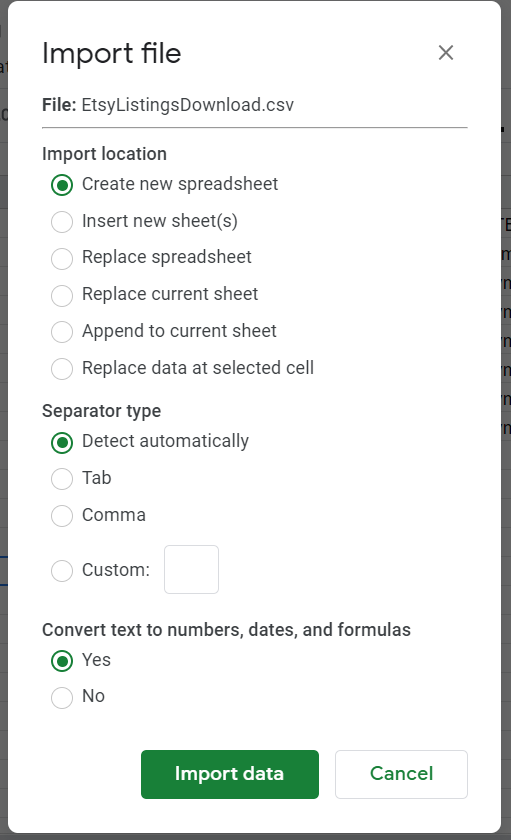Click the Import file dialog title
This screenshot has height=840, width=511.
coord(111,54)
